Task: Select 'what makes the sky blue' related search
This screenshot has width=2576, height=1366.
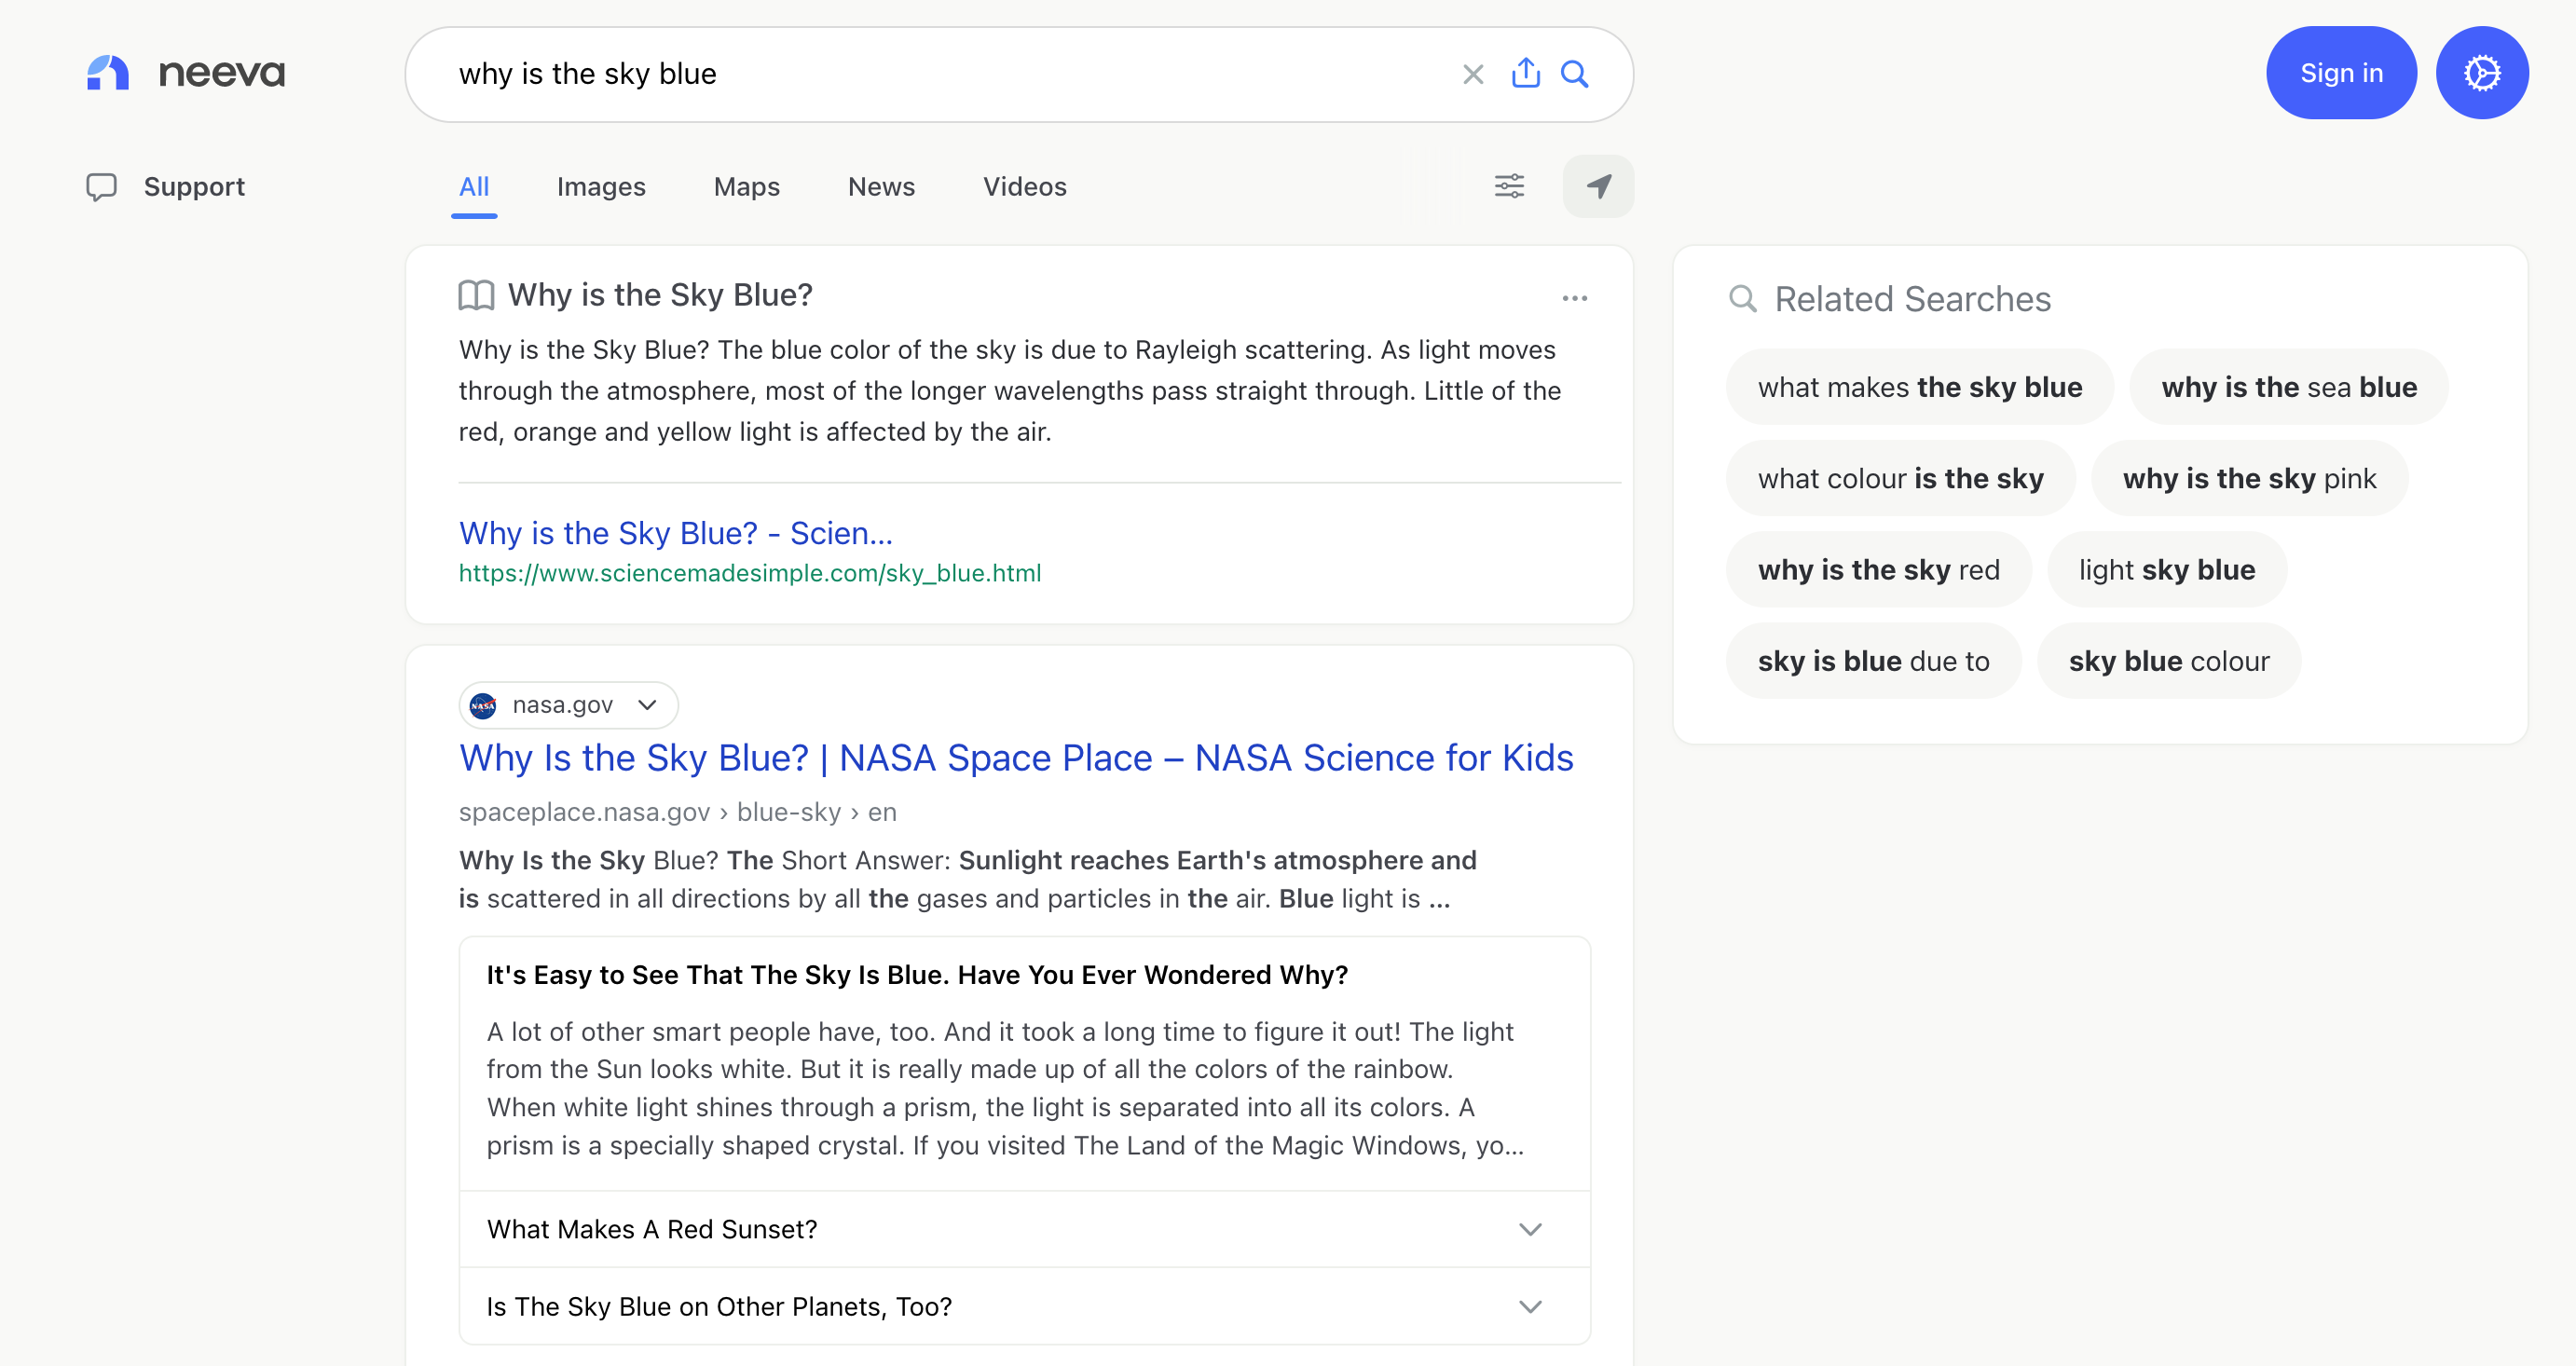Action: click(x=1919, y=387)
